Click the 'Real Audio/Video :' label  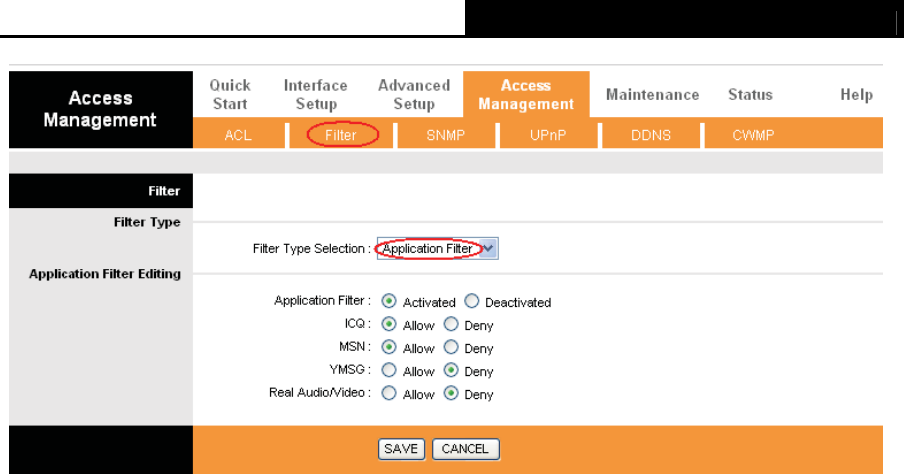click(x=319, y=393)
